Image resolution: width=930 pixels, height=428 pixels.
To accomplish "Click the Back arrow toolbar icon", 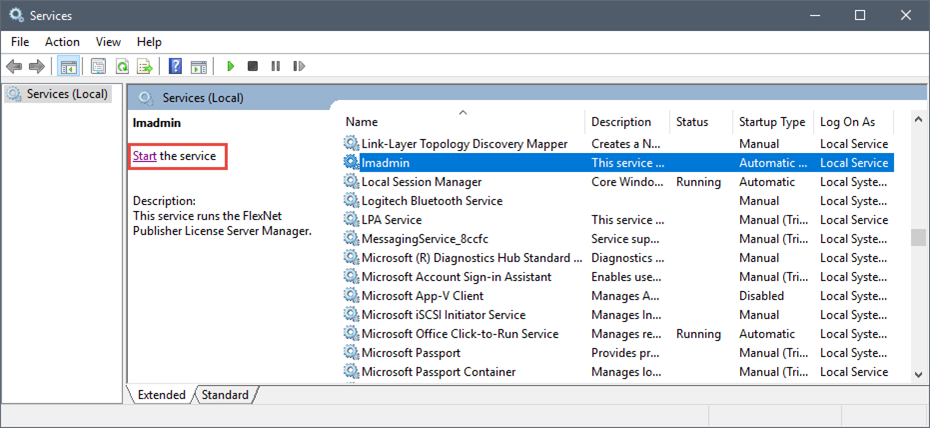I will click(x=14, y=66).
